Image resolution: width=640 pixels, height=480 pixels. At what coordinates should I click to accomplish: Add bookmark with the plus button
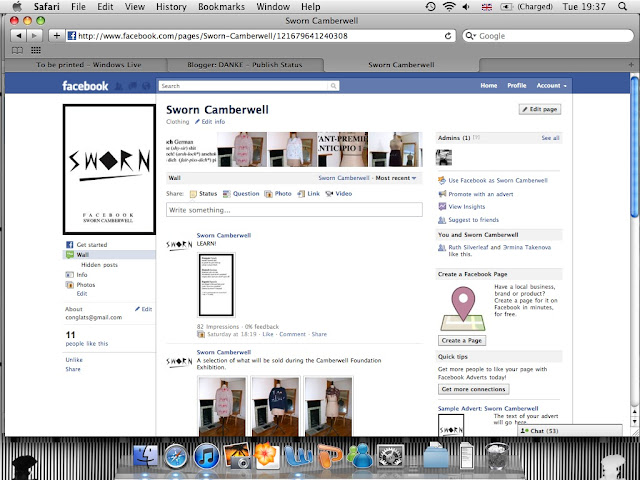(x=57, y=36)
